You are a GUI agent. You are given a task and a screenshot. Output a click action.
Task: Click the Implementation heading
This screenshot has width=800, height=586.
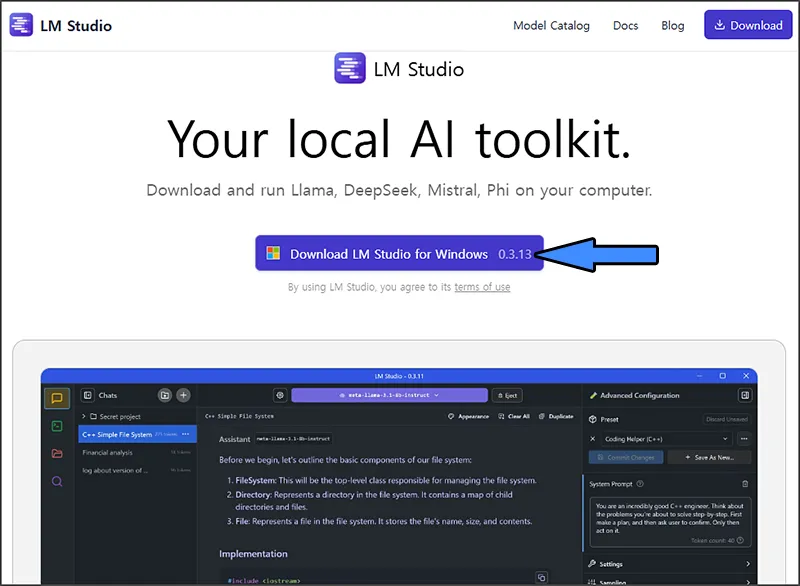253,554
